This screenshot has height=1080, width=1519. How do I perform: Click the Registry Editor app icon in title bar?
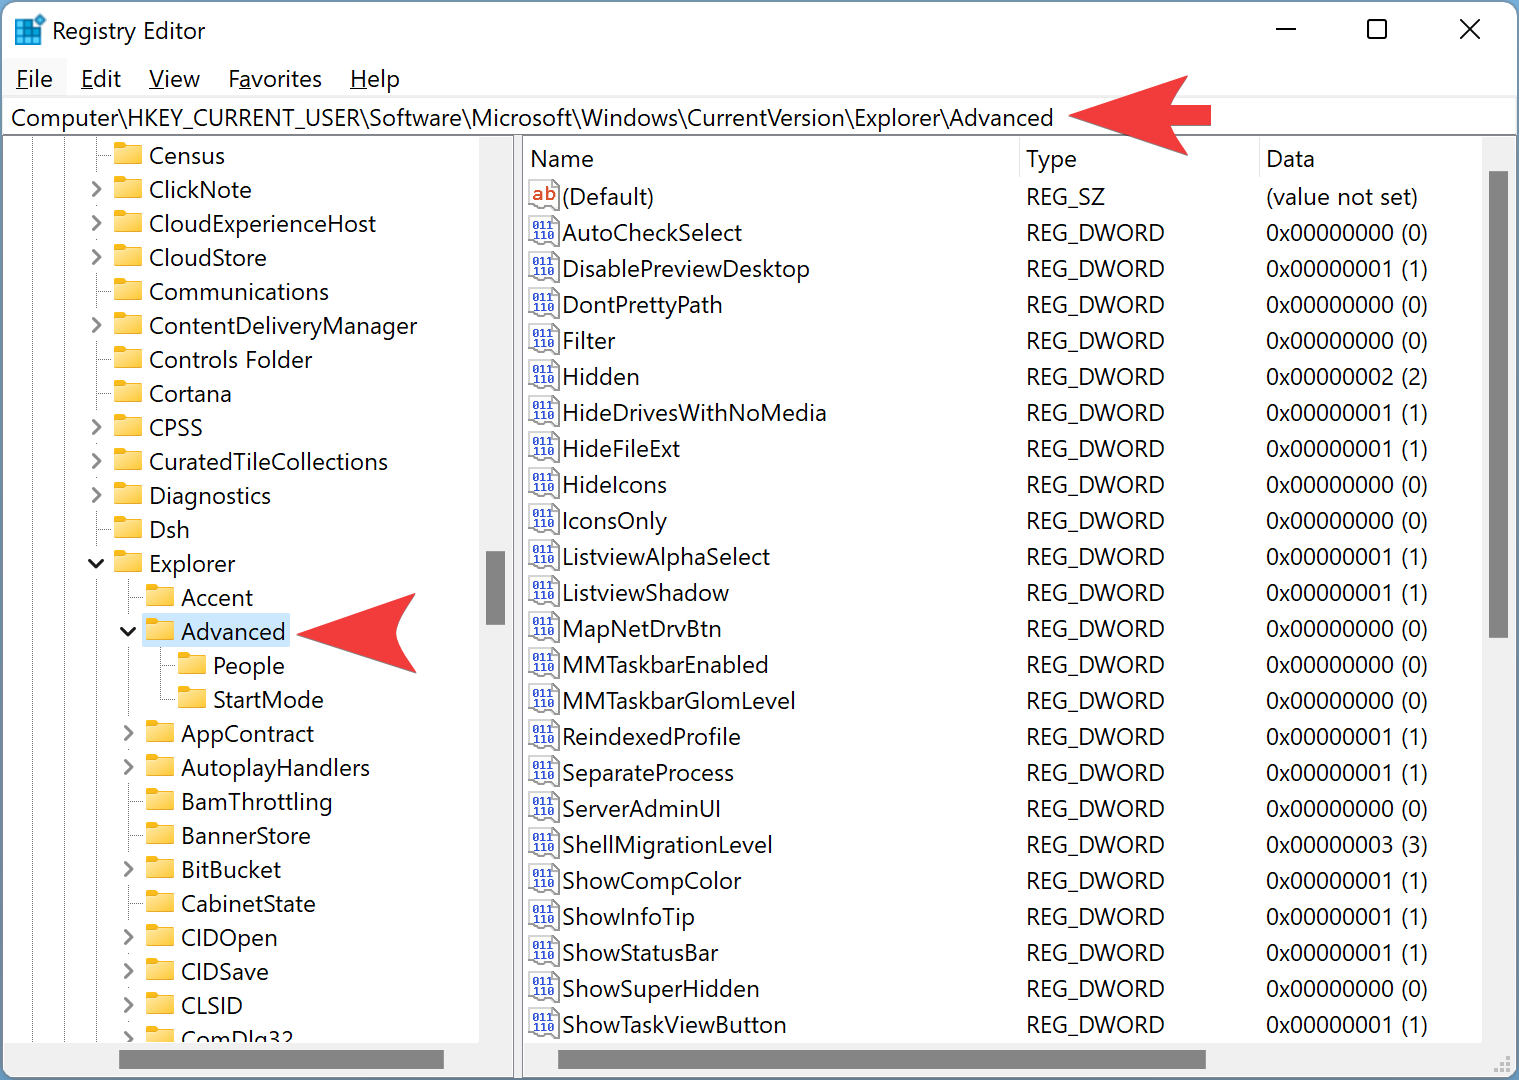(29, 30)
